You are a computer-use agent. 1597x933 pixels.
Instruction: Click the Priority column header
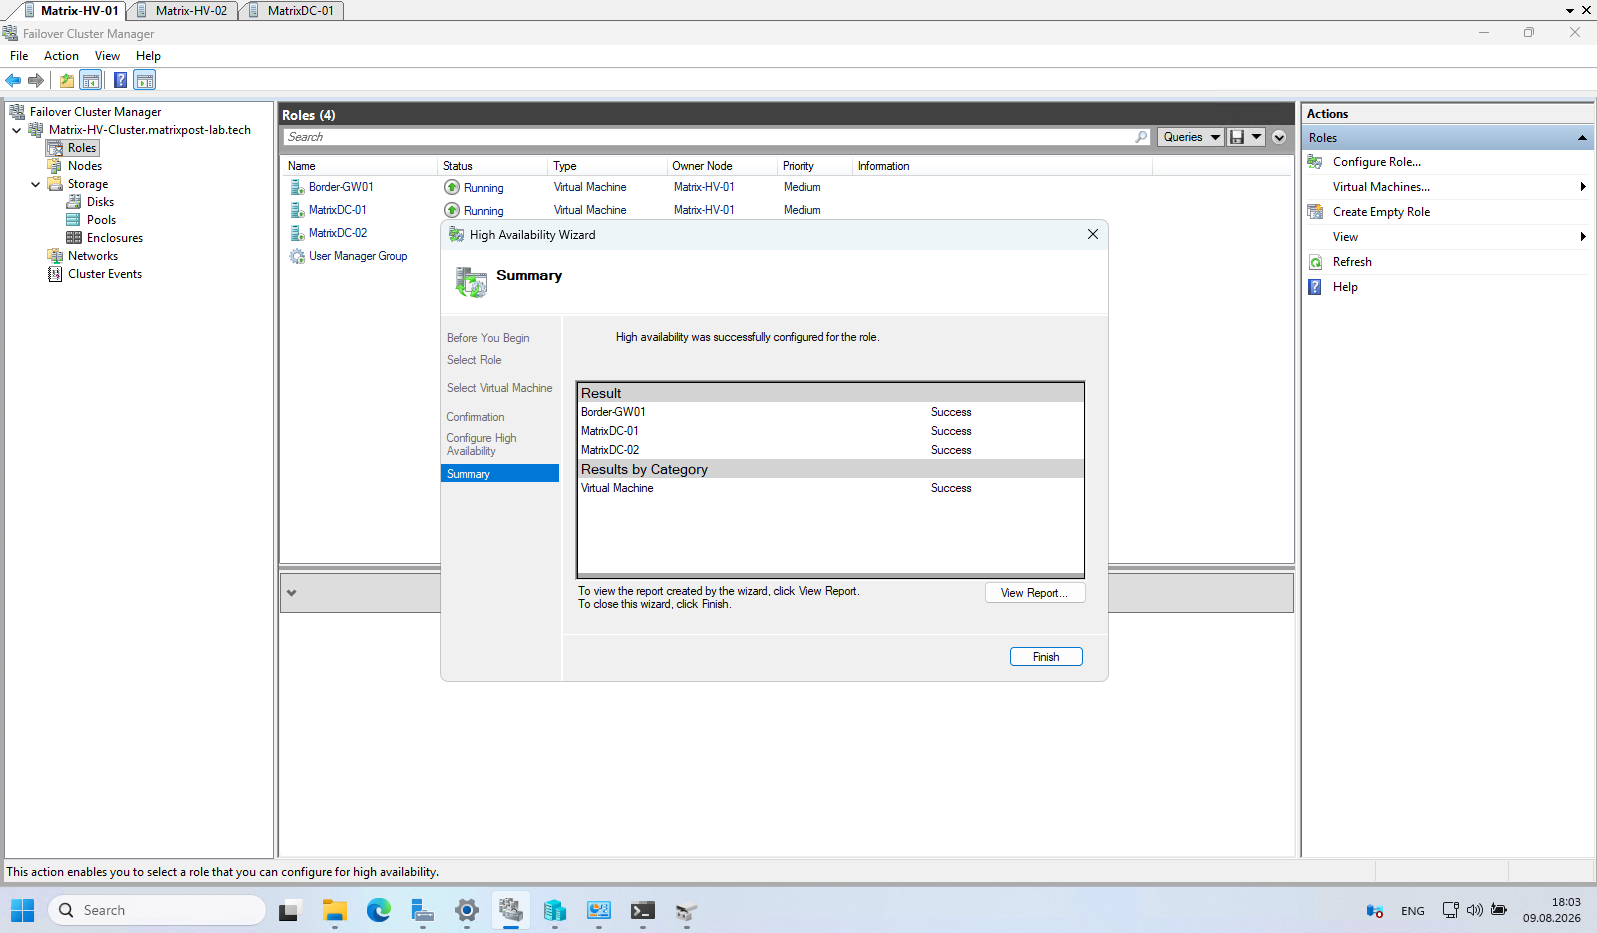click(815, 166)
